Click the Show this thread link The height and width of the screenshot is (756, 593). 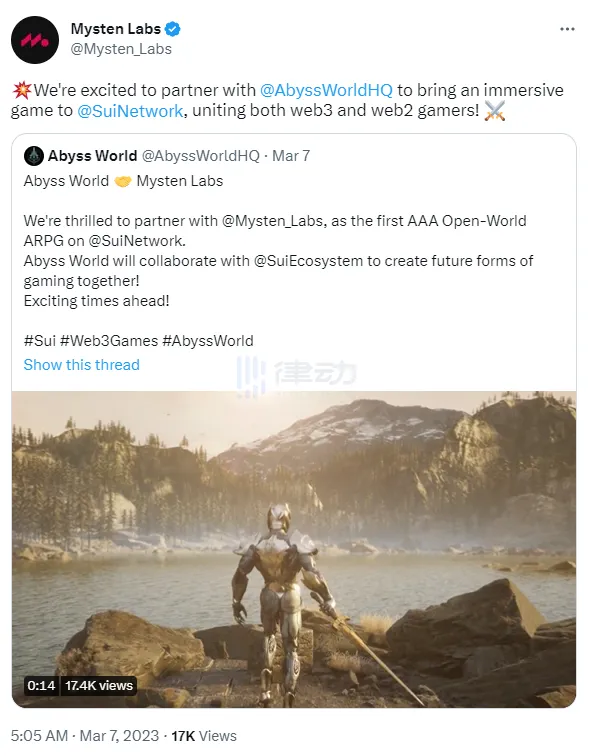coord(81,365)
